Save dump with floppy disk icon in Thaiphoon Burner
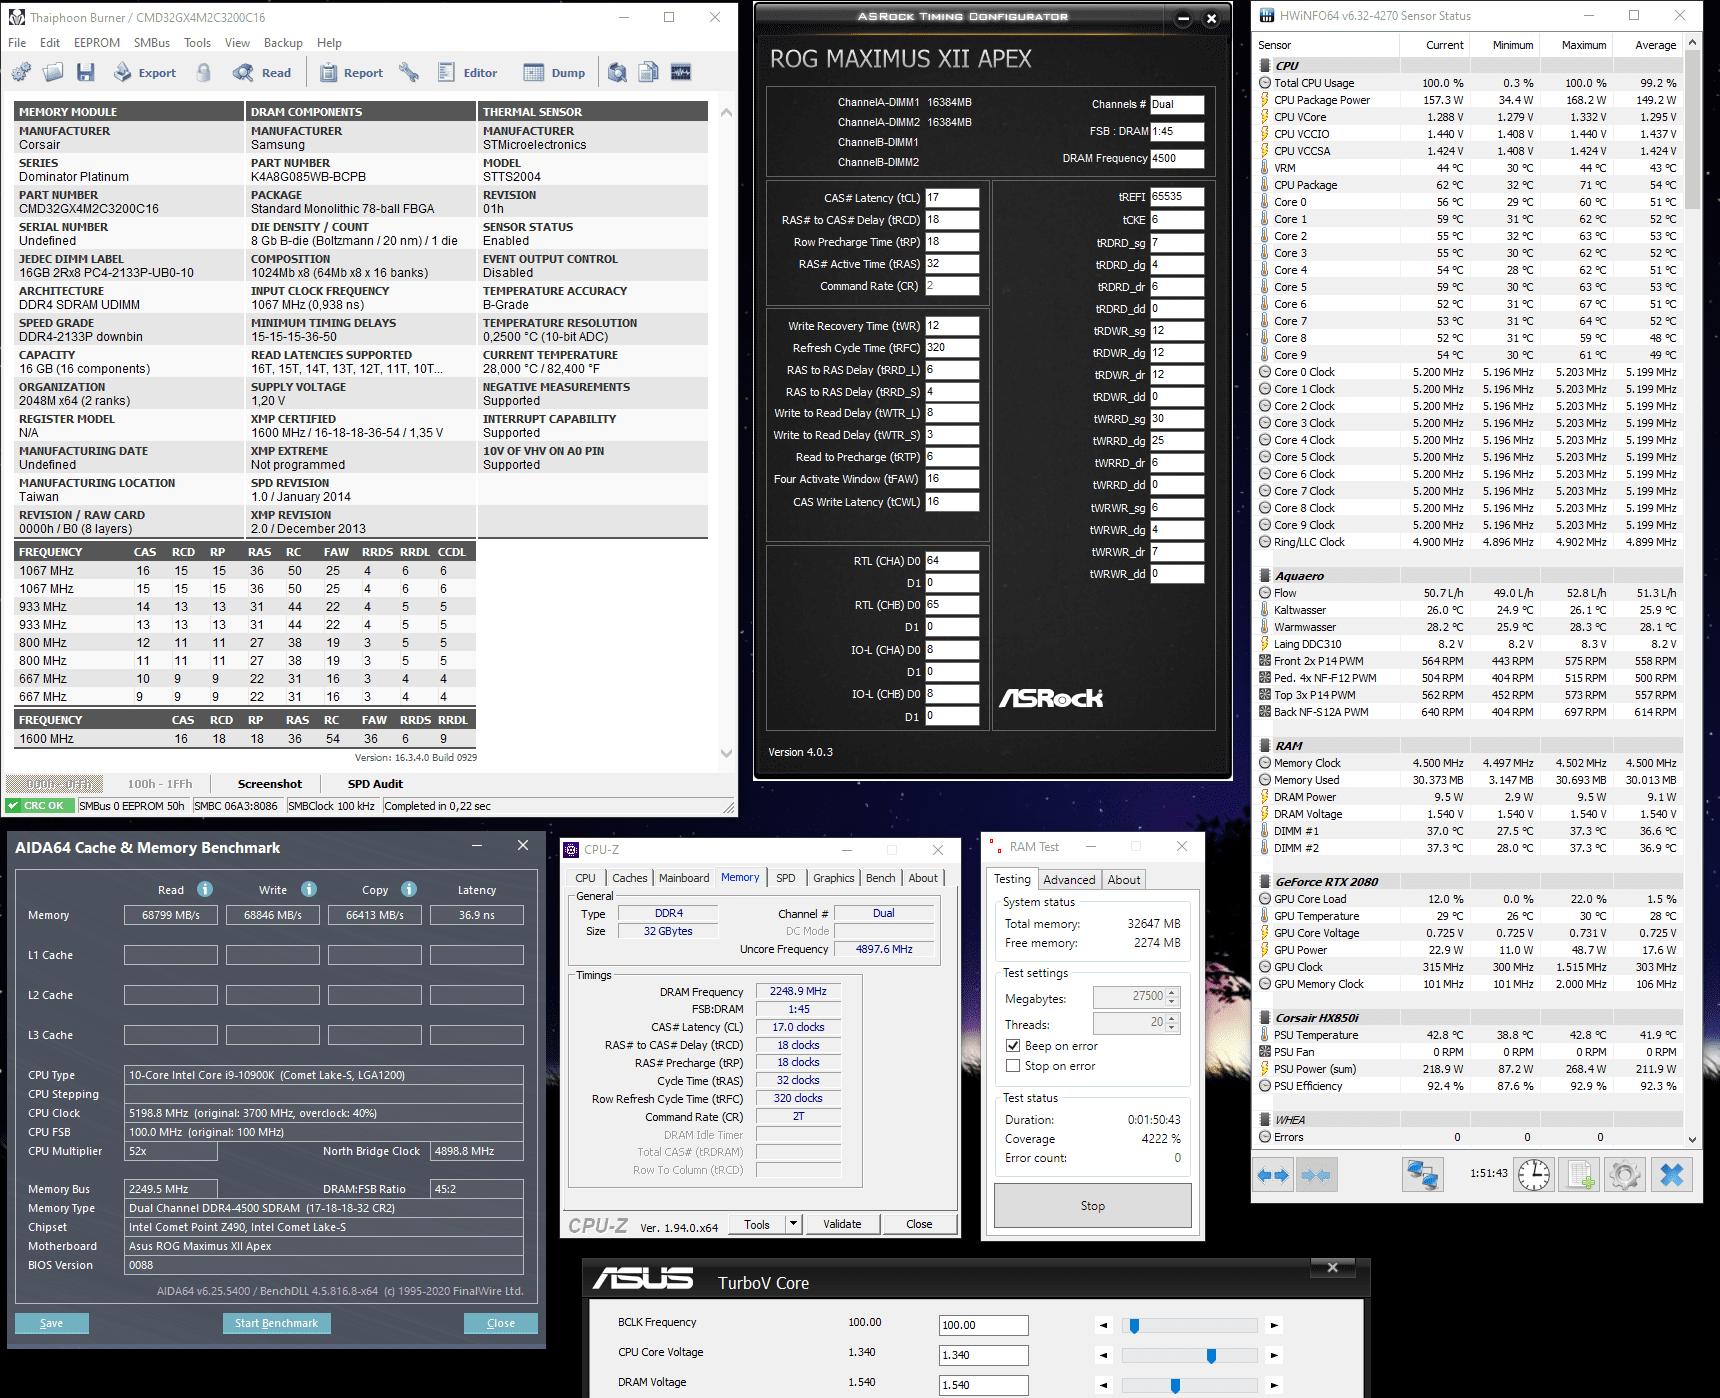The image size is (1720, 1398). point(86,73)
